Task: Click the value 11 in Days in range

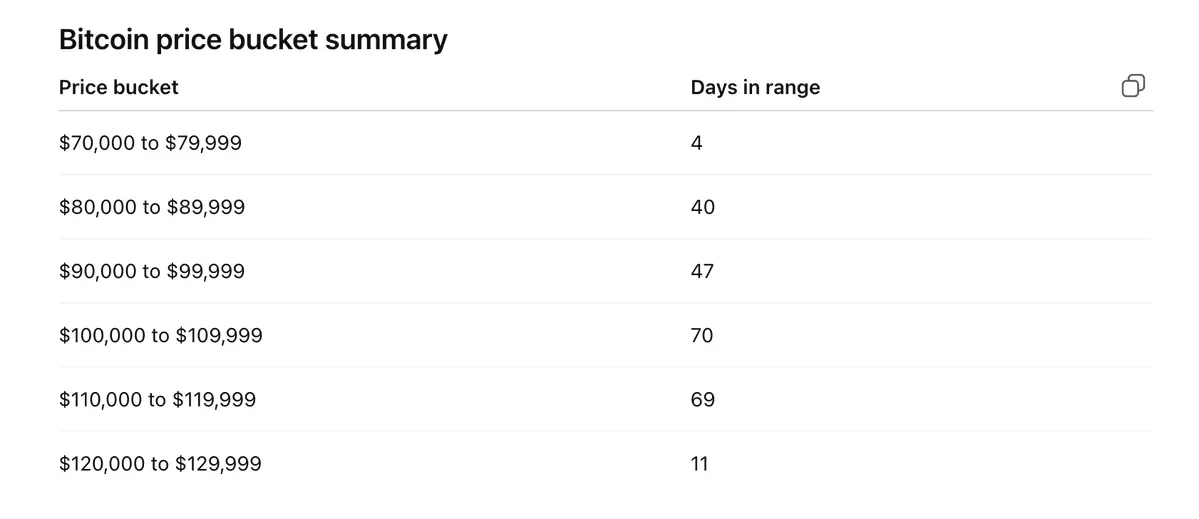Action: click(x=699, y=464)
